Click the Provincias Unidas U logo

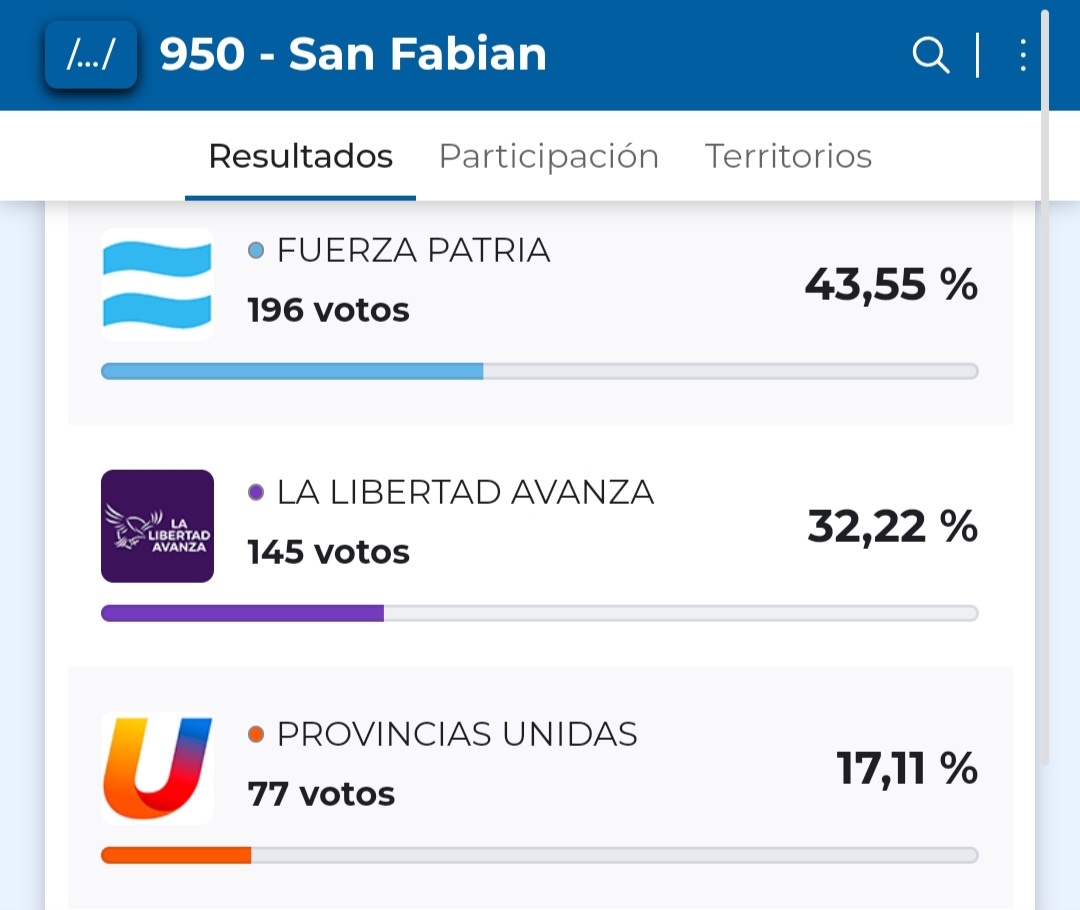[157, 768]
